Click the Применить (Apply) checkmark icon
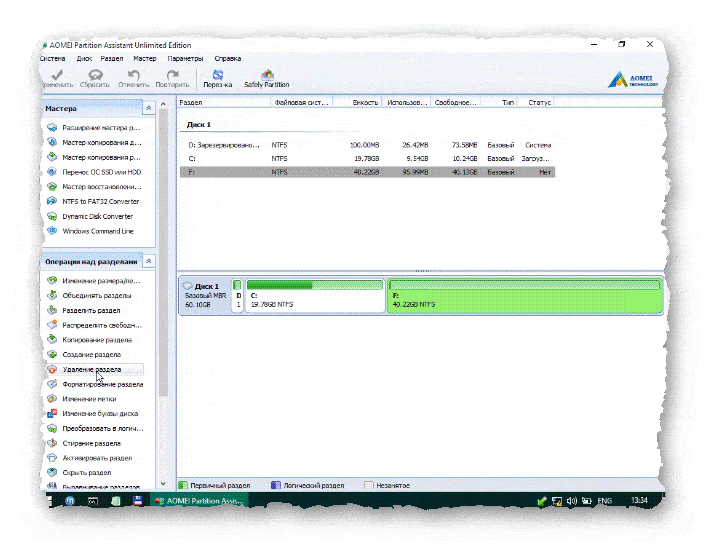Image resolution: width=704 pixels, height=544 pixels. pos(57,75)
